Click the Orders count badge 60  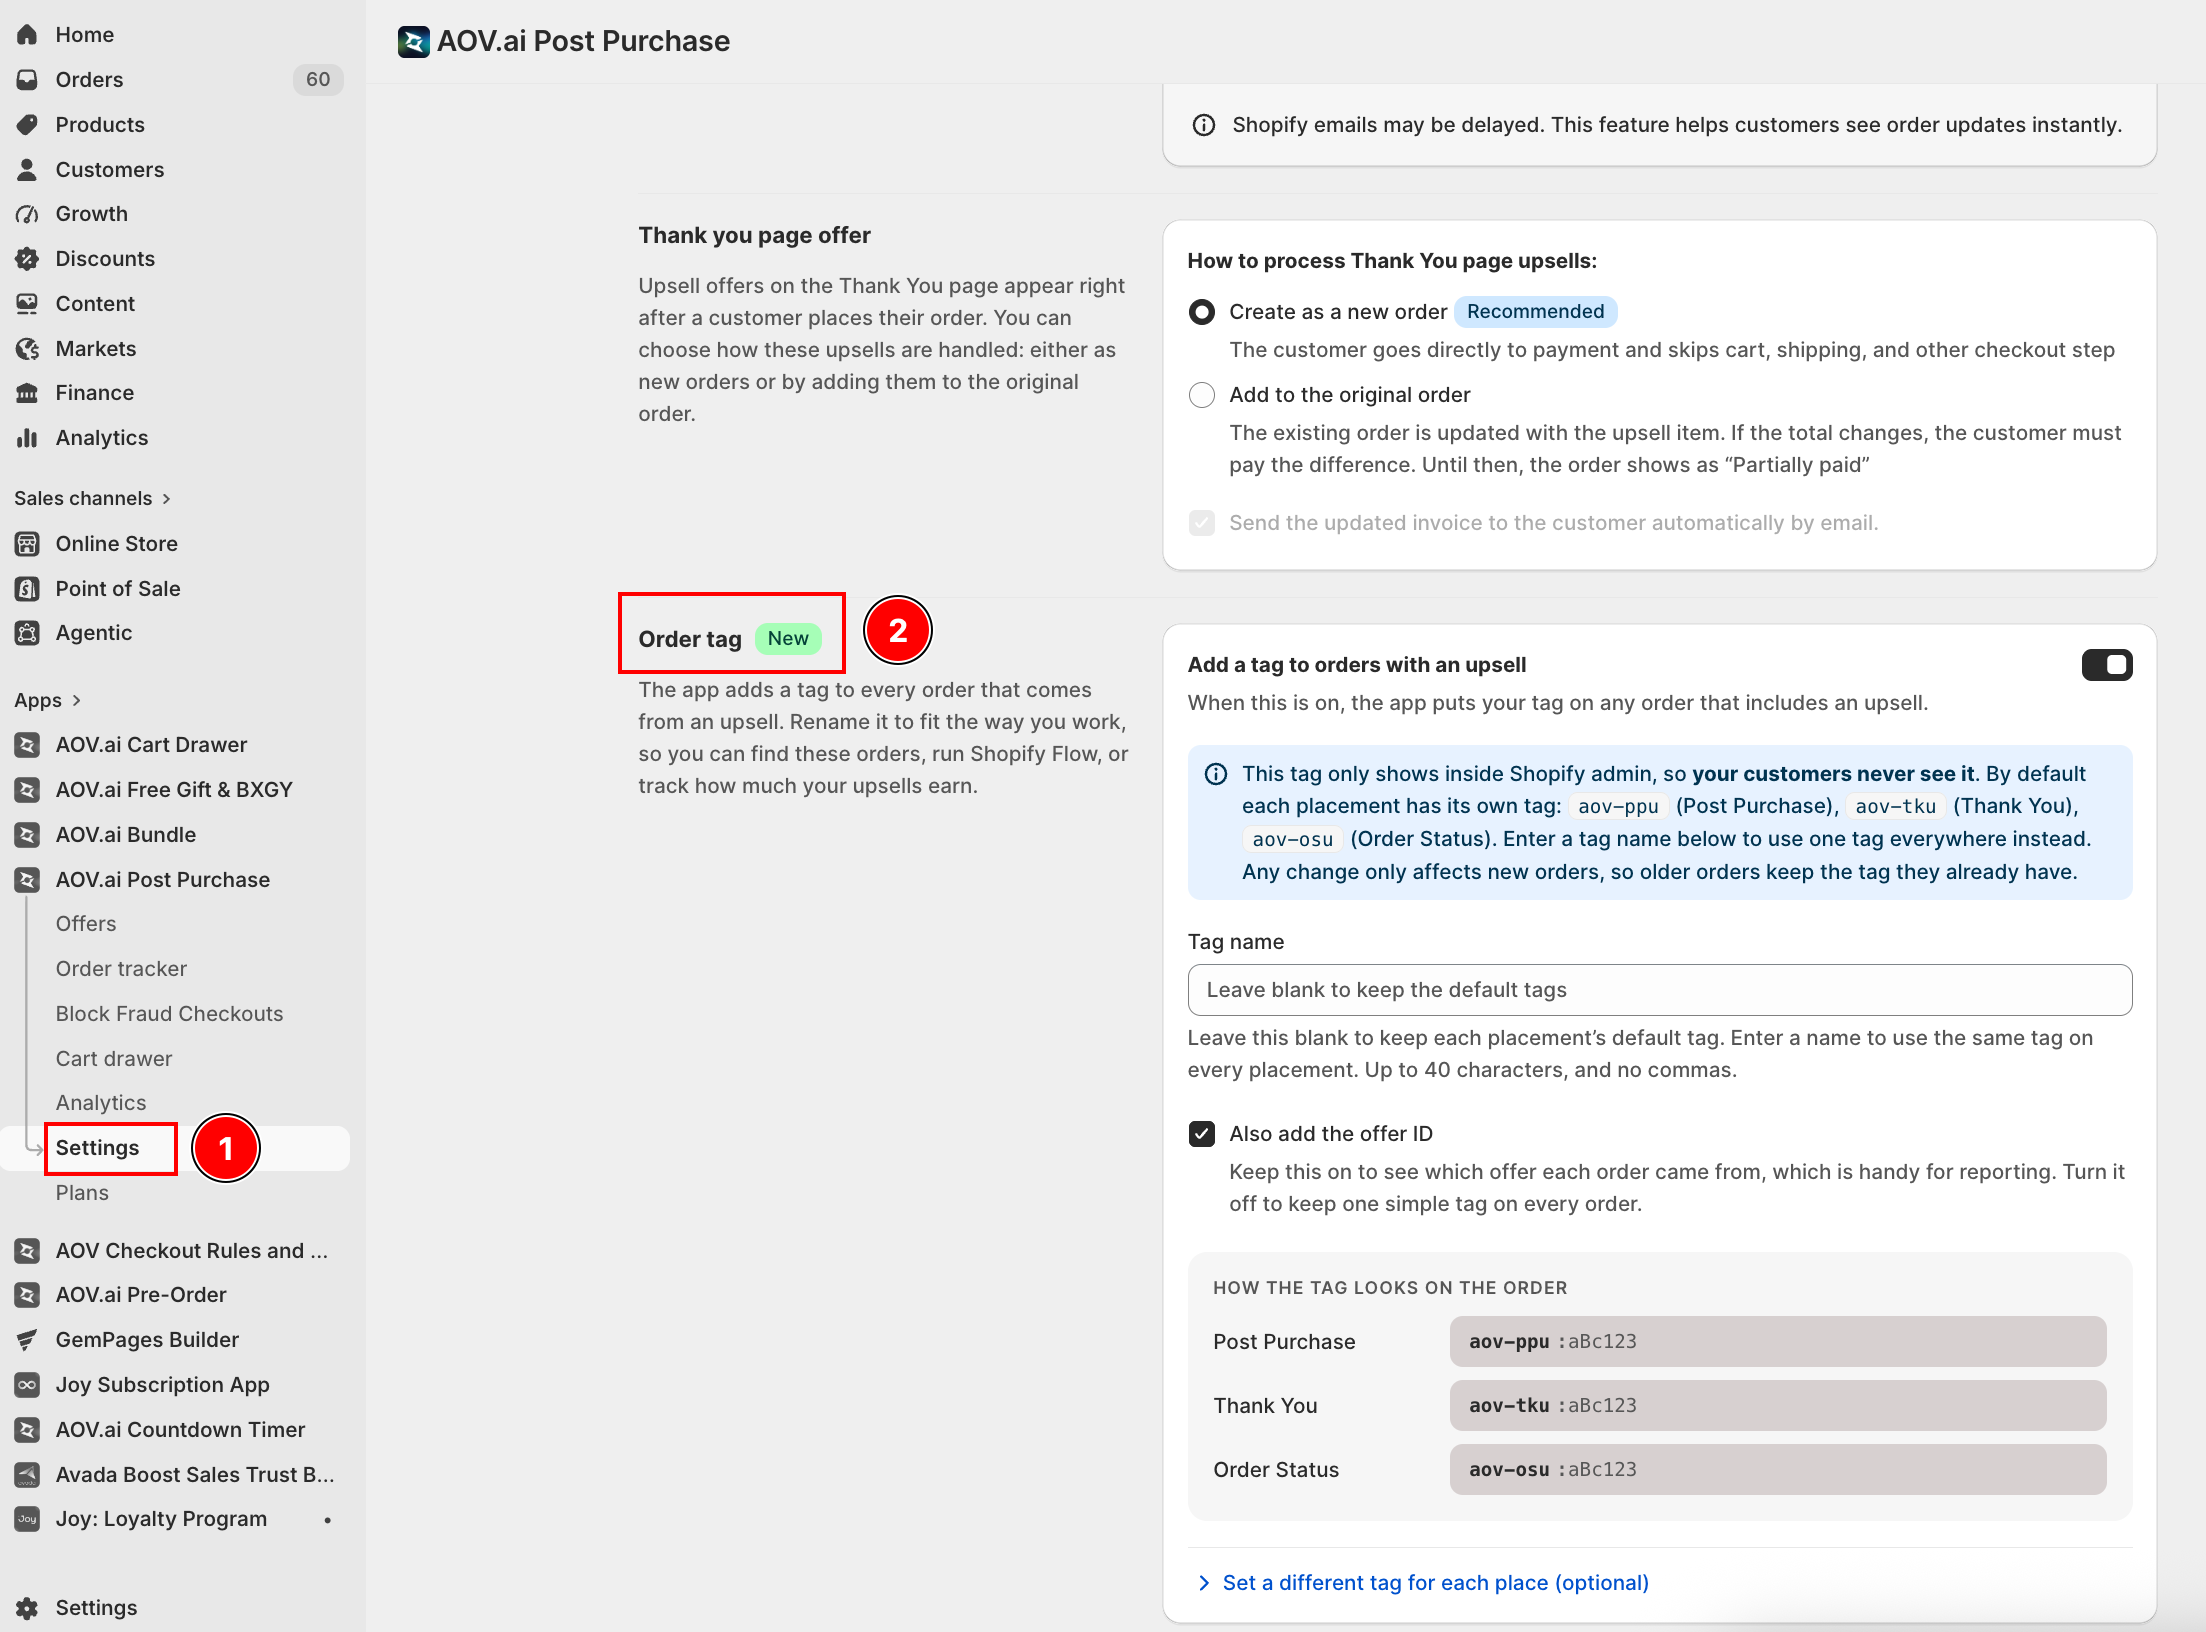point(318,80)
